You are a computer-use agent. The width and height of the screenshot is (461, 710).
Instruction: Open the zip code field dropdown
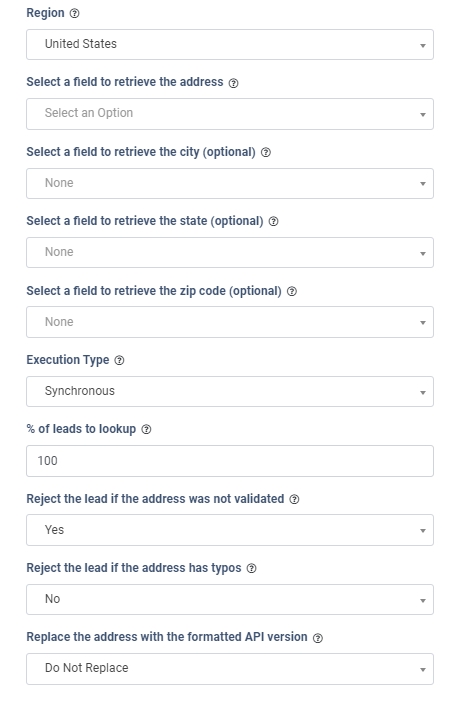pyautogui.click(x=230, y=322)
